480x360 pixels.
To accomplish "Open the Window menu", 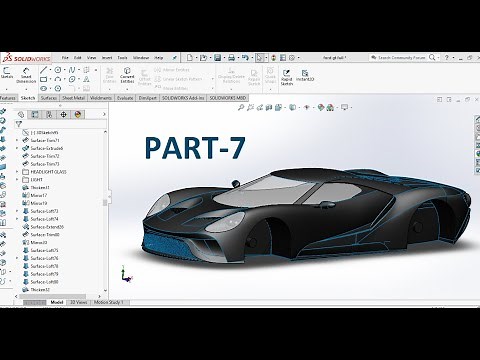I will click(141, 58).
